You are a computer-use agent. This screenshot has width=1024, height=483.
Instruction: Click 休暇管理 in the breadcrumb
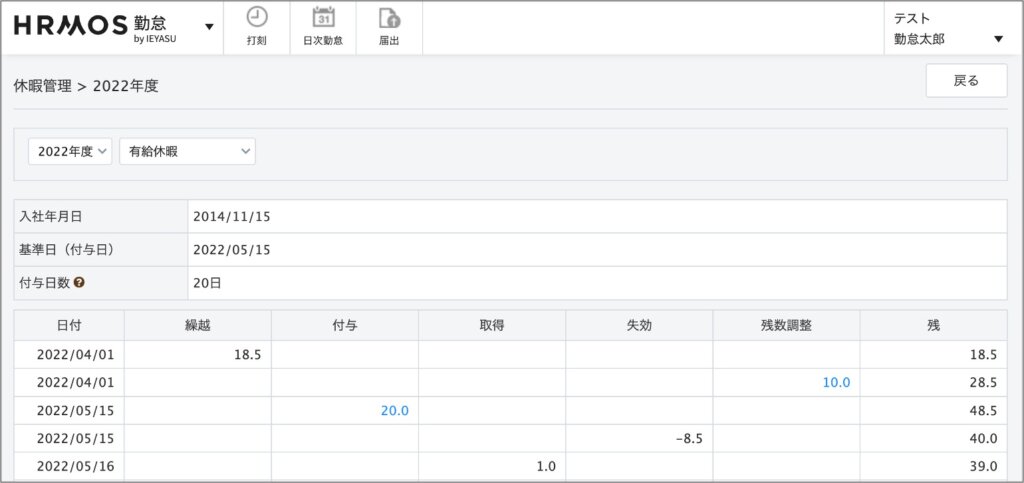pyautogui.click(x=42, y=86)
